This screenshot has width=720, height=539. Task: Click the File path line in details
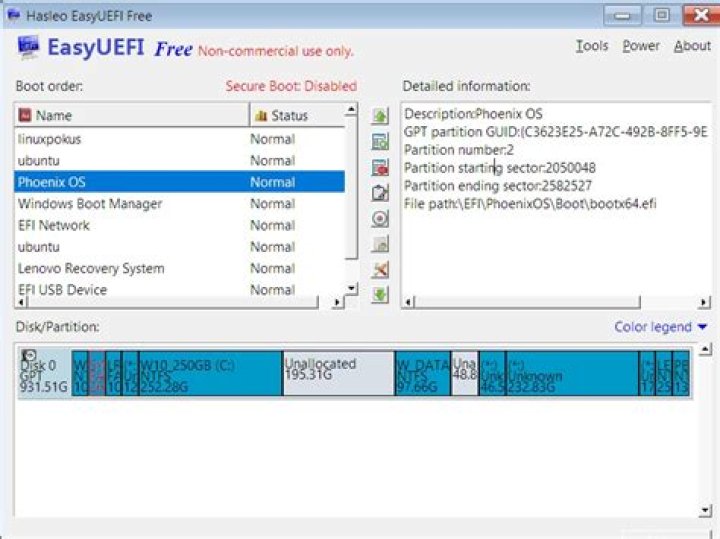coord(530,204)
